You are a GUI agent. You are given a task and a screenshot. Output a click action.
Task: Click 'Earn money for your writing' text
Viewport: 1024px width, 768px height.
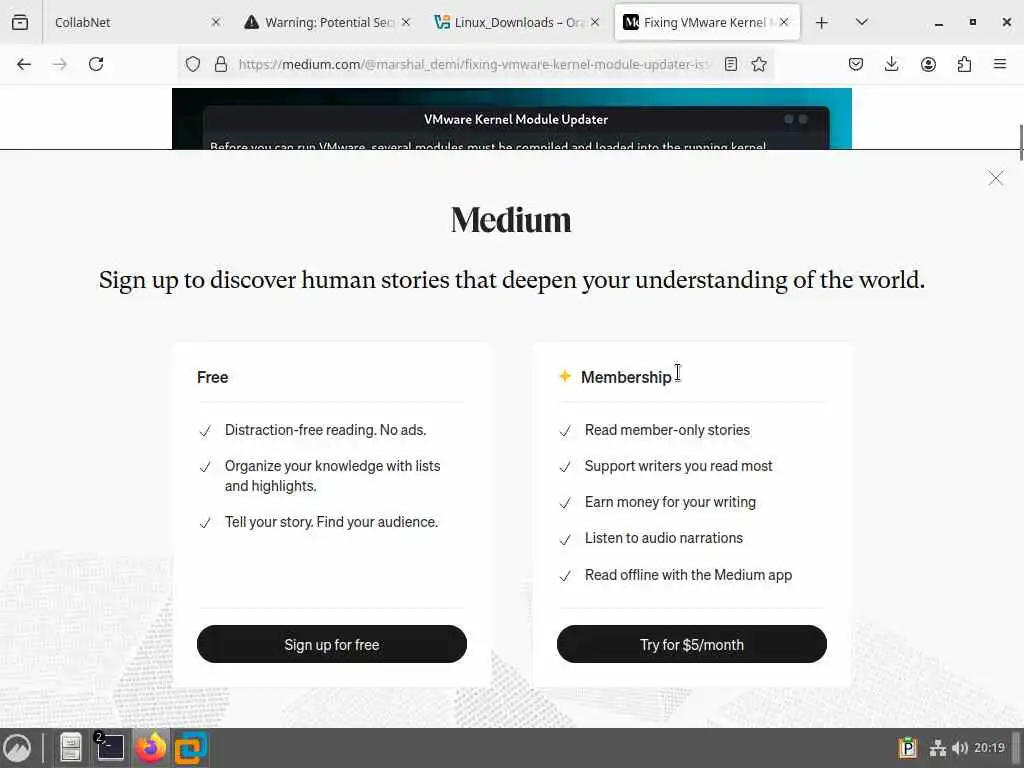(x=670, y=502)
